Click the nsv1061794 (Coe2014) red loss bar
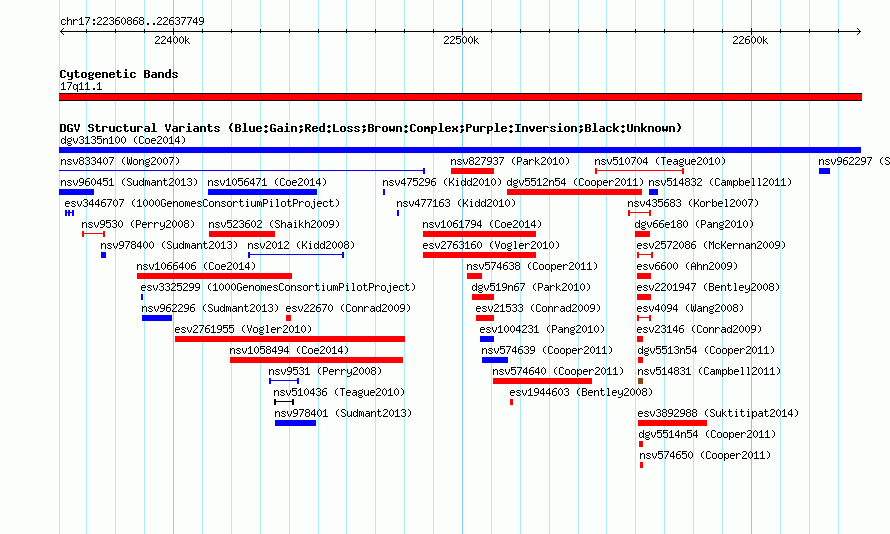 point(480,234)
